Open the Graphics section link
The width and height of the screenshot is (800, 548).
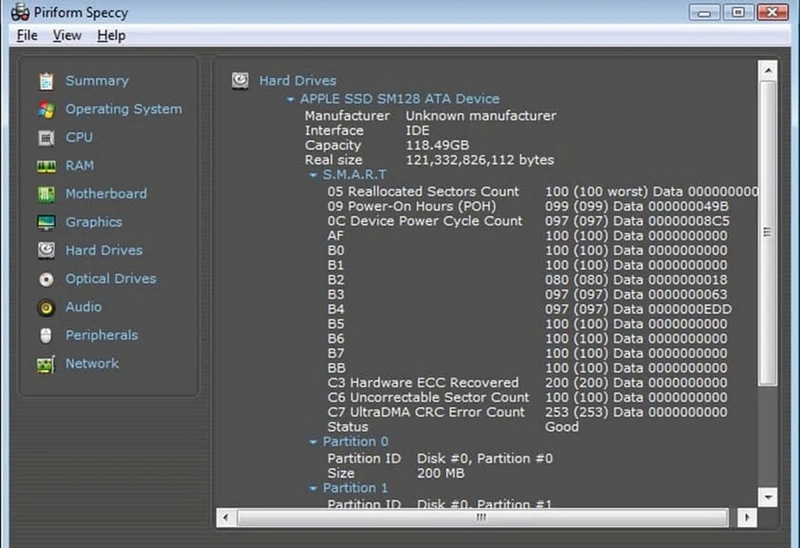[94, 222]
